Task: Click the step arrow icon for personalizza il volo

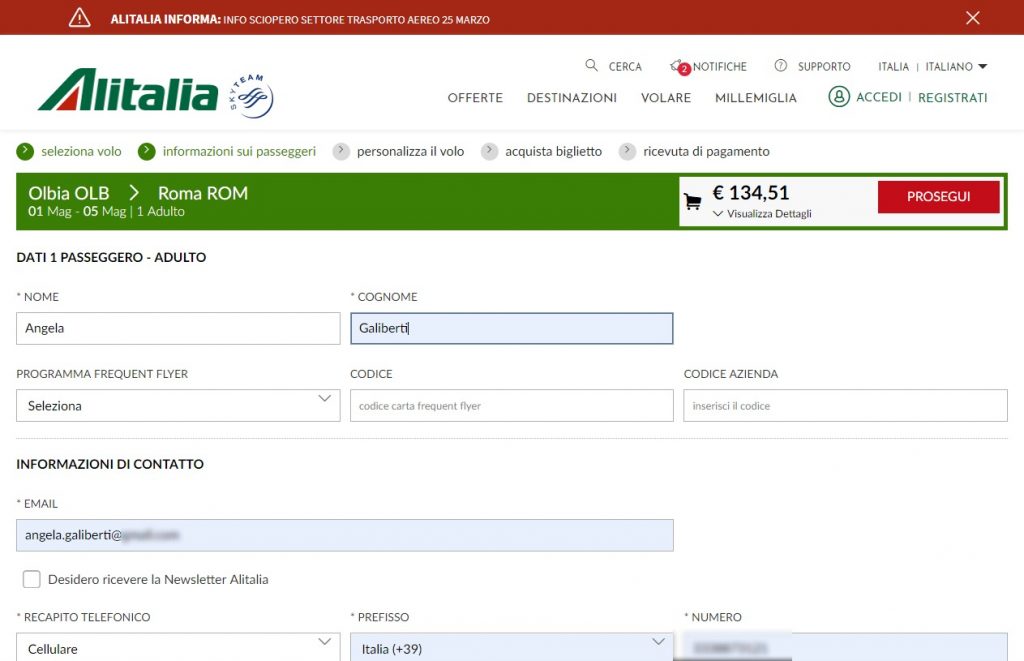Action: 341,152
